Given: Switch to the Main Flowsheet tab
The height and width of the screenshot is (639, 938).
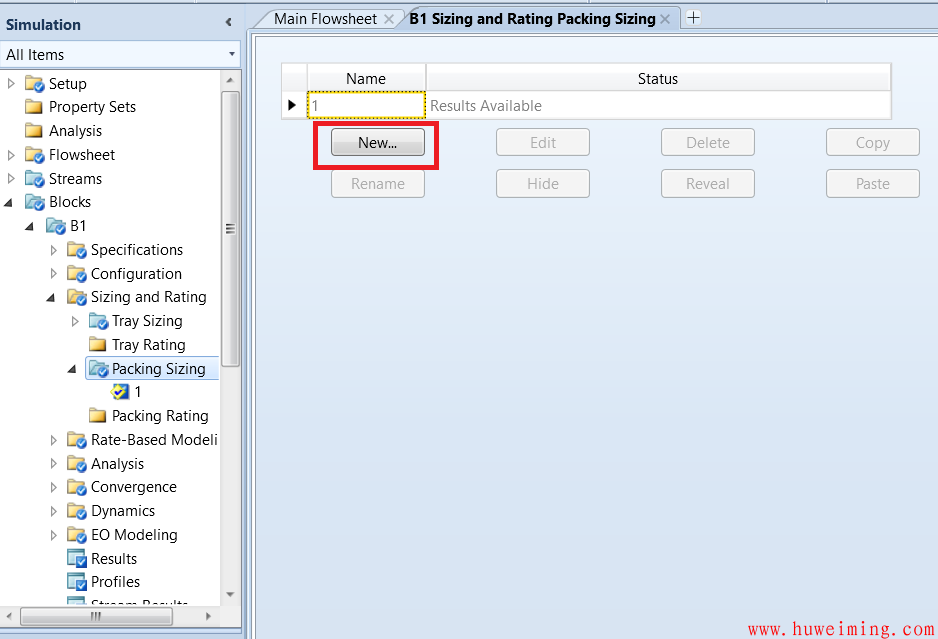Looking at the screenshot, I should 325,18.
